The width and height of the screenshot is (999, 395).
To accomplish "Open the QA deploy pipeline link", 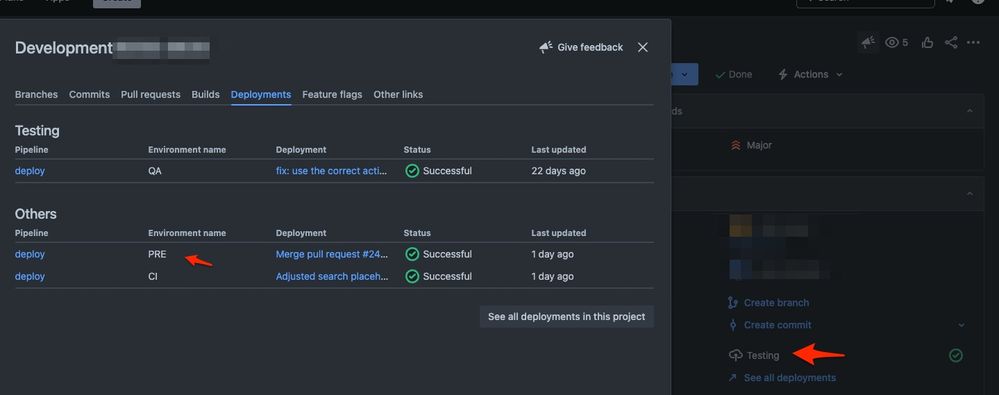I will (x=30, y=171).
